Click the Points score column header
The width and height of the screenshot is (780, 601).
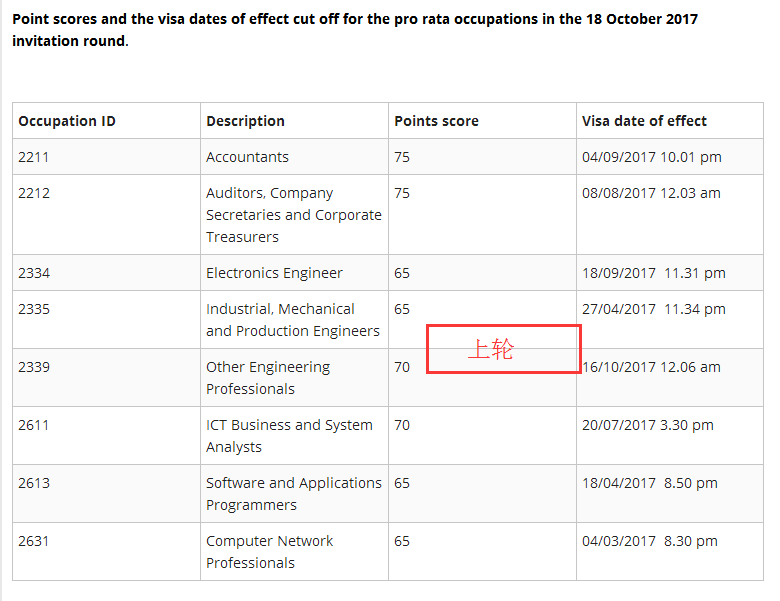click(436, 121)
